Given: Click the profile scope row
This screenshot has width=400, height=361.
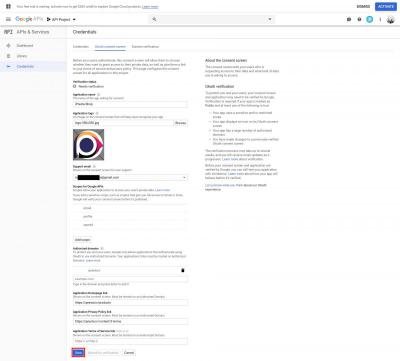Looking at the screenshot, I should click(x=130, y=216).
